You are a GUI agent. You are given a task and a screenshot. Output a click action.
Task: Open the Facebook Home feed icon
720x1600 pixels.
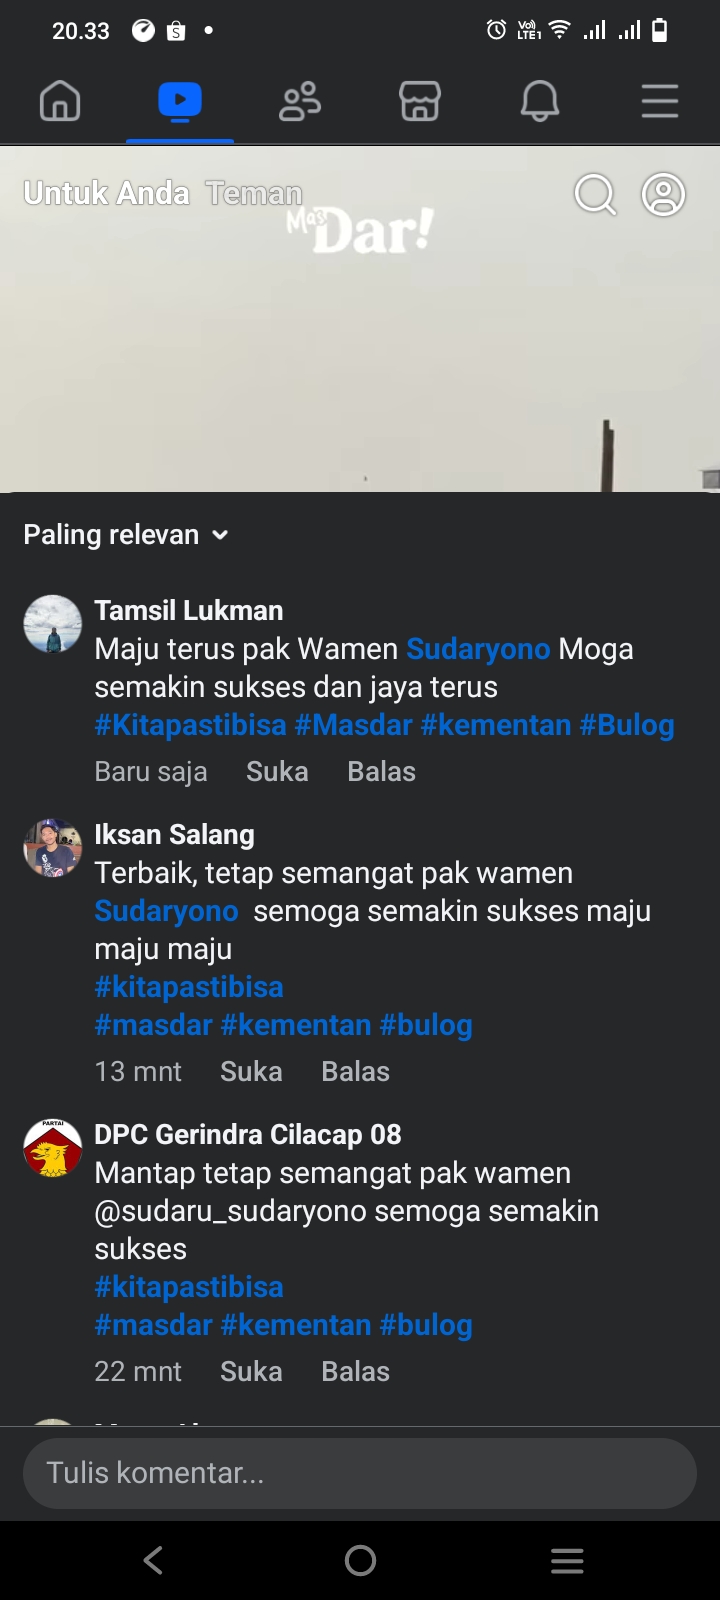click(60, 101)
